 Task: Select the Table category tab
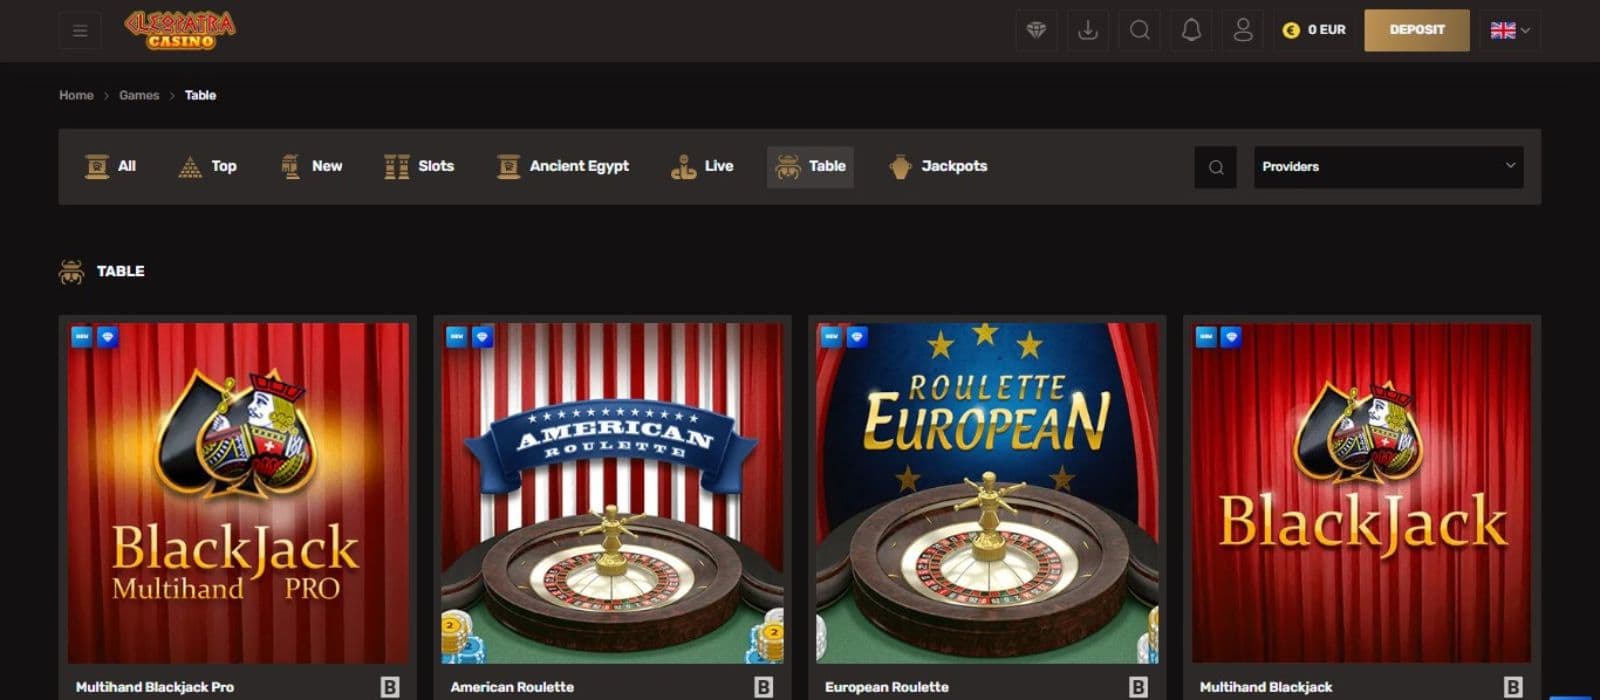coord(810,166)
